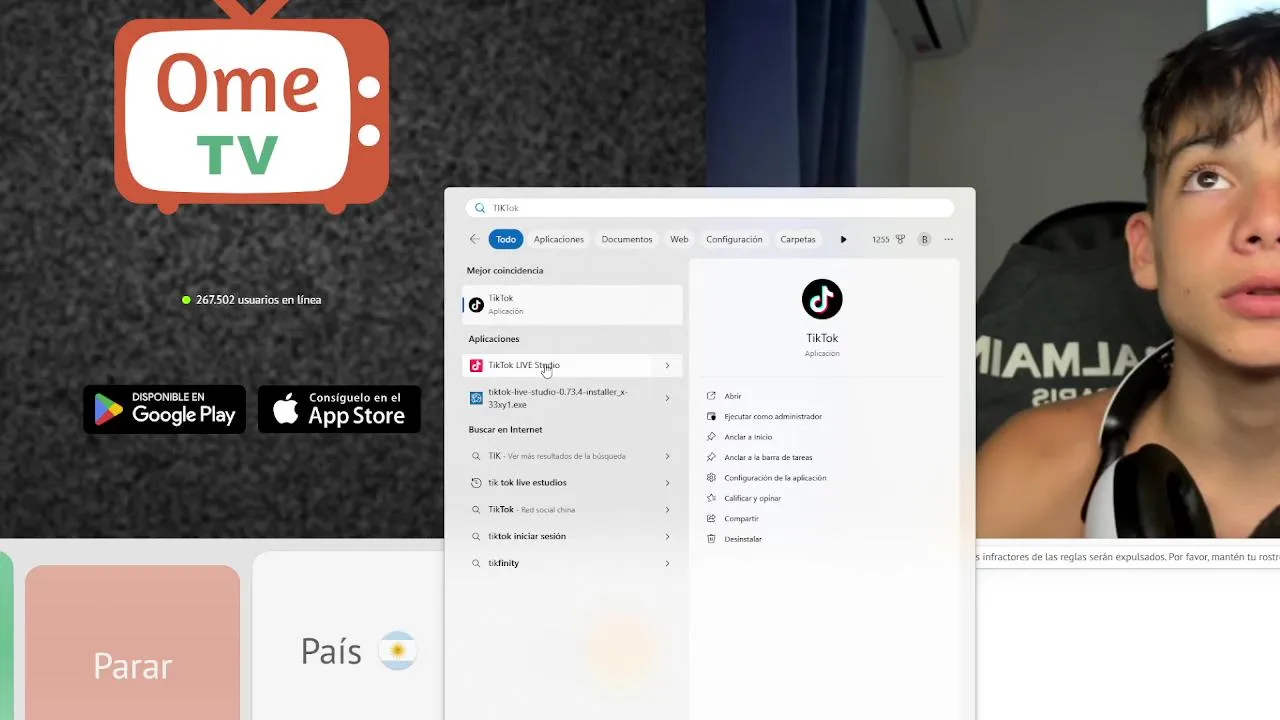This screenshot has height=720, width=1280.
Task: Click the installer exe file icon
Action: click(x=476, y=398)
